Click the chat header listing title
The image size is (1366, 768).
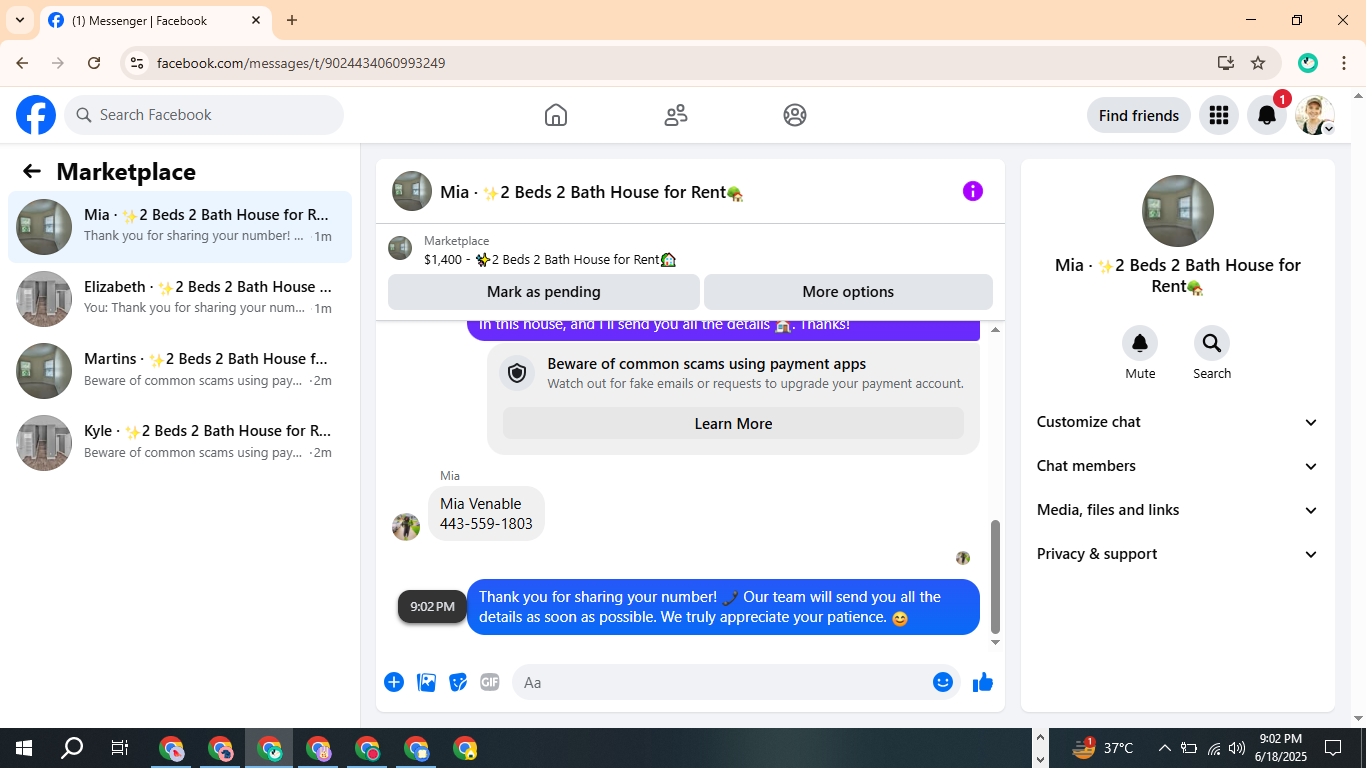click(592, 192)
